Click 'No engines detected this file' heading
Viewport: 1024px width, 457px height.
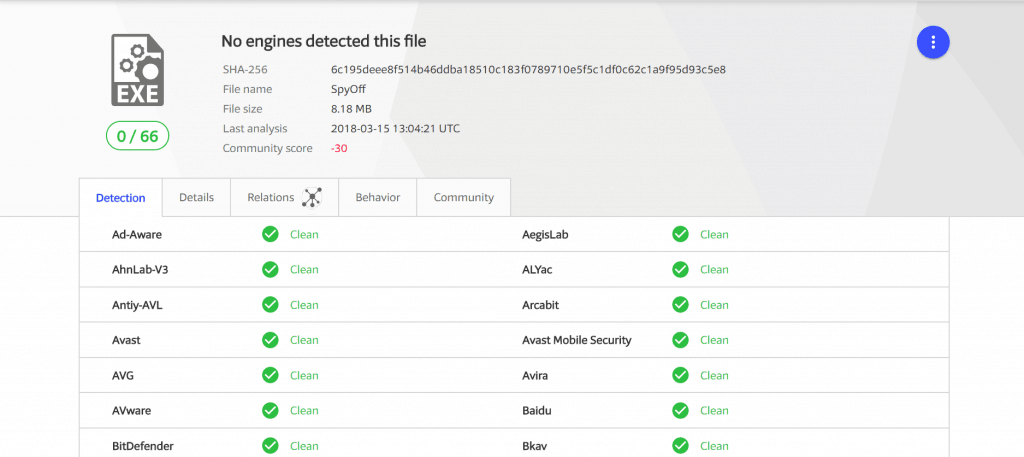click(324, 42)
